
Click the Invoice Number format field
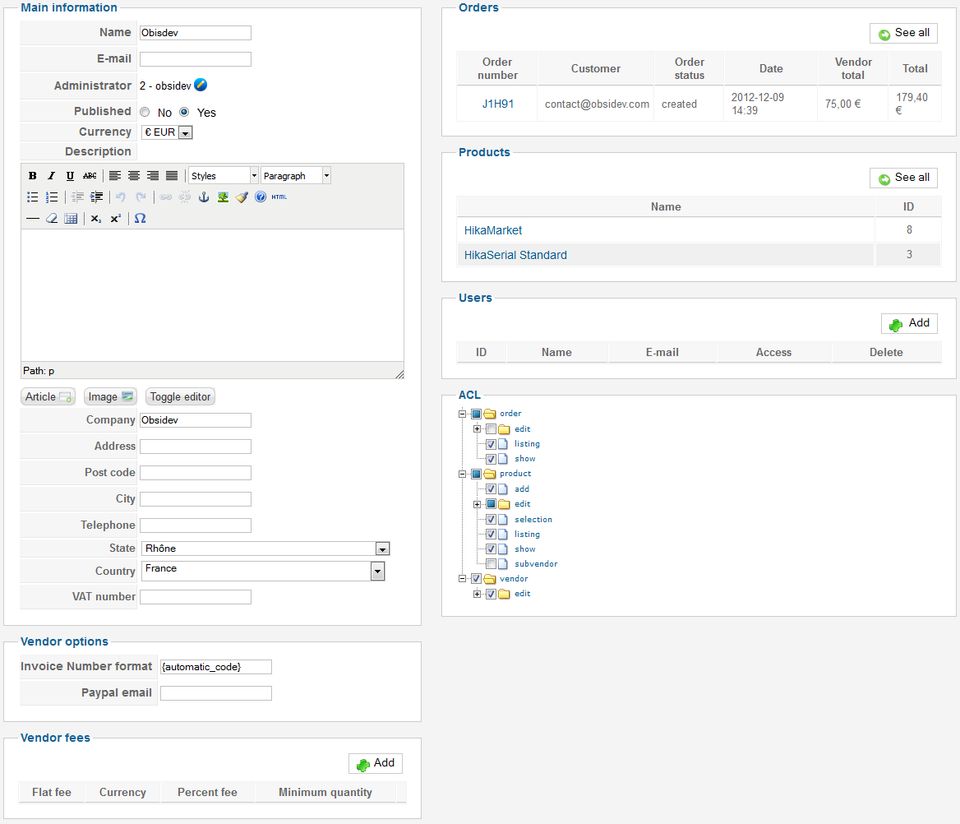[x=216, y=667]
